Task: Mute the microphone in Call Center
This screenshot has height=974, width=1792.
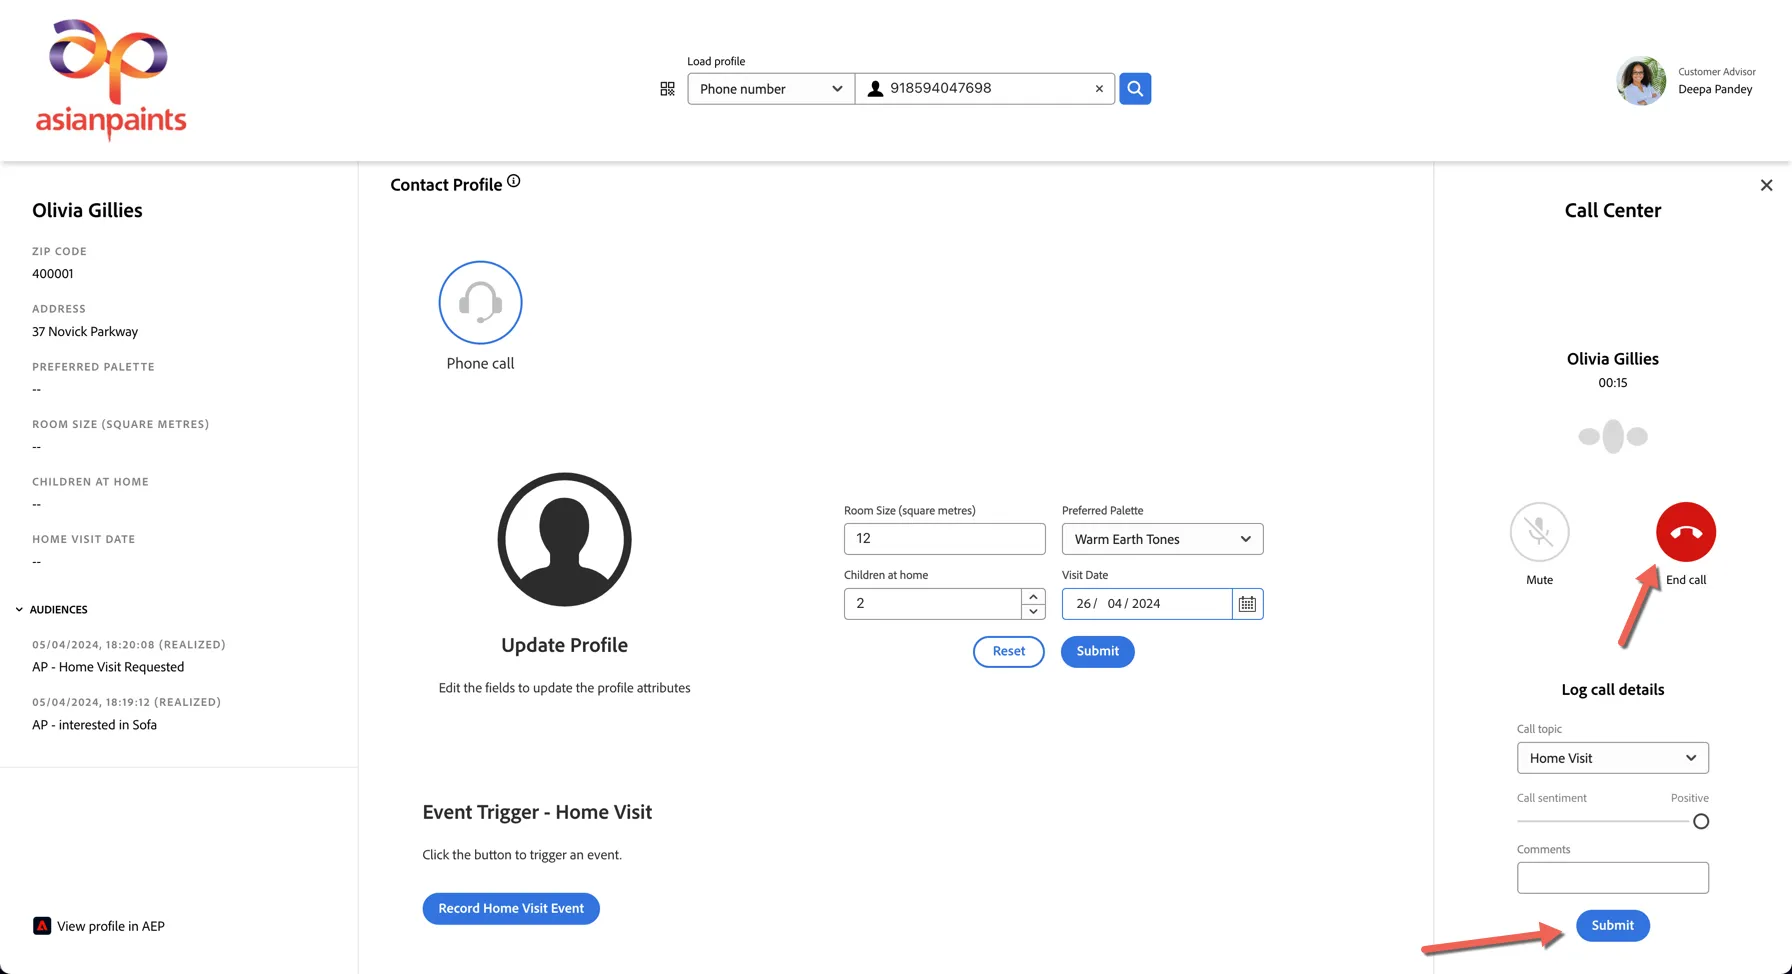Action: pos(1539,532)
